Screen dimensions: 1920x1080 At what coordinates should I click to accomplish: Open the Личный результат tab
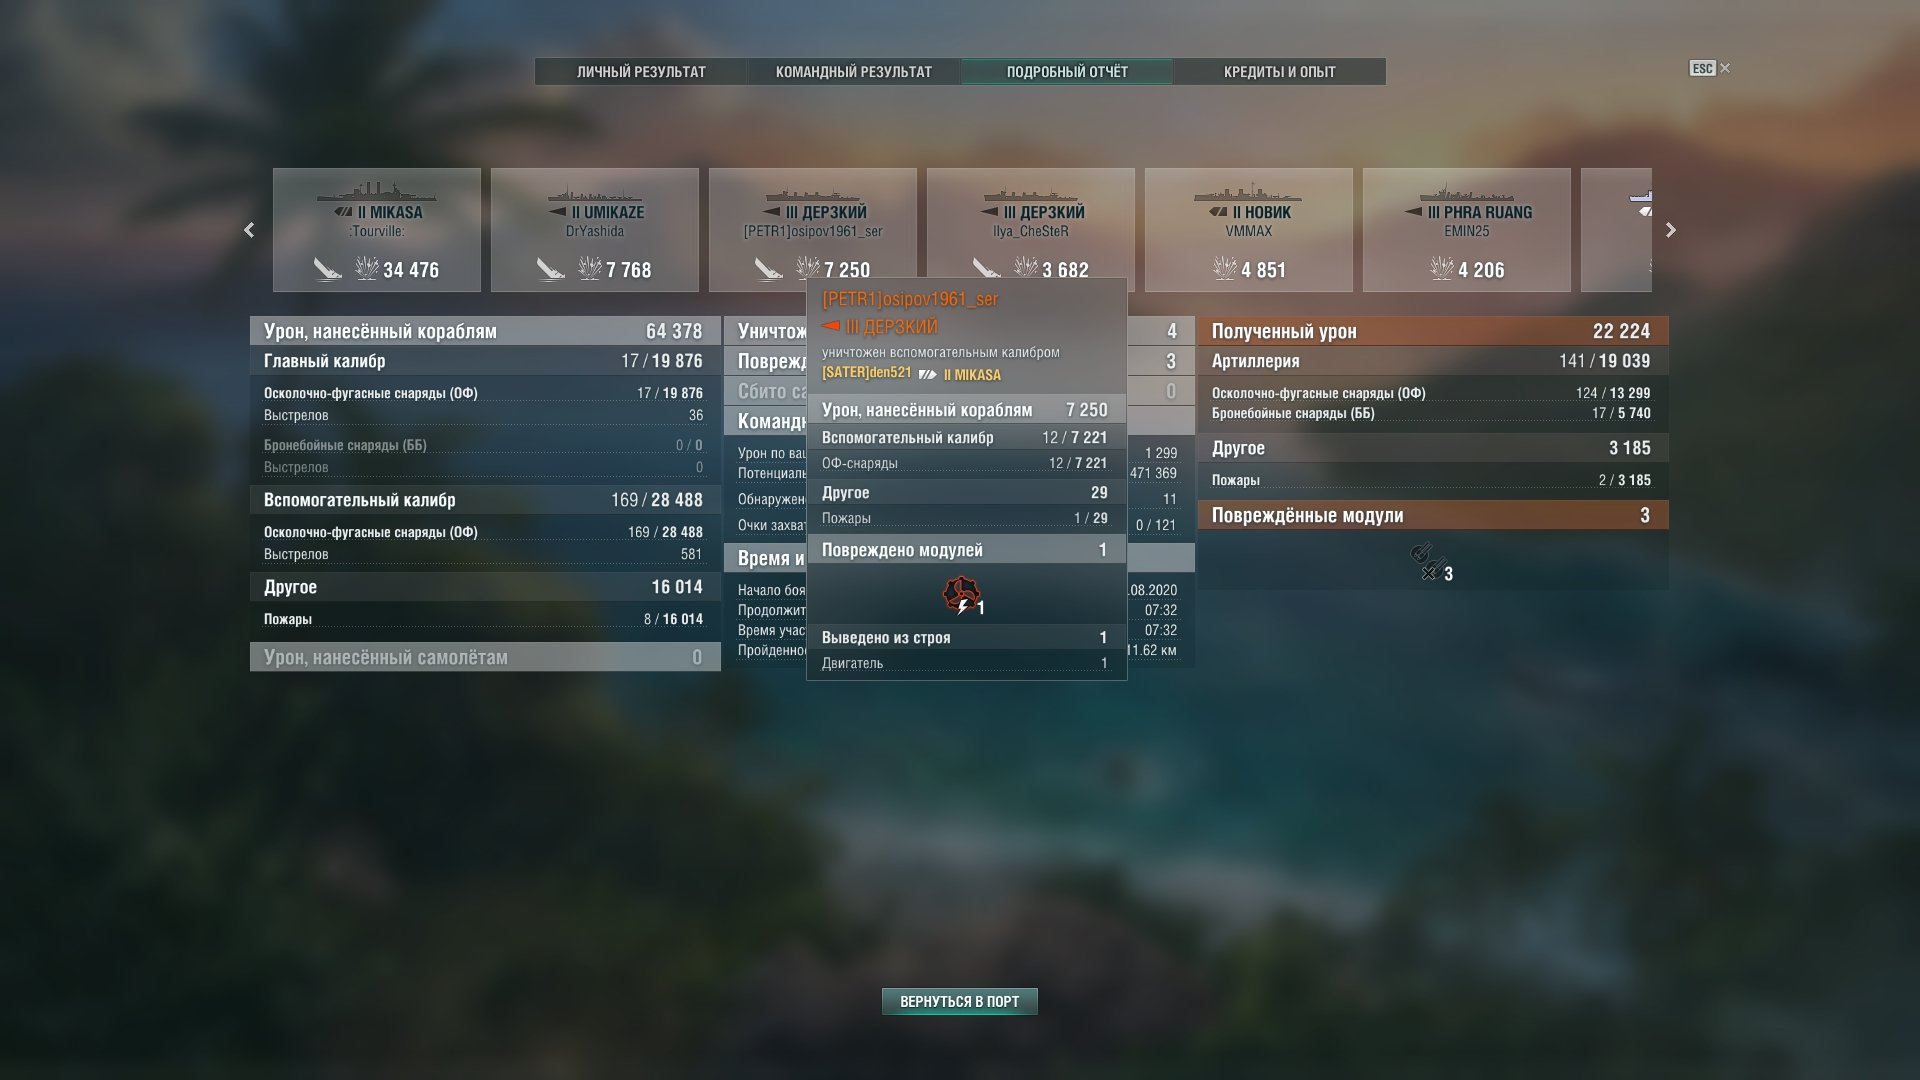pyautogui.click(x=641, y=72)
